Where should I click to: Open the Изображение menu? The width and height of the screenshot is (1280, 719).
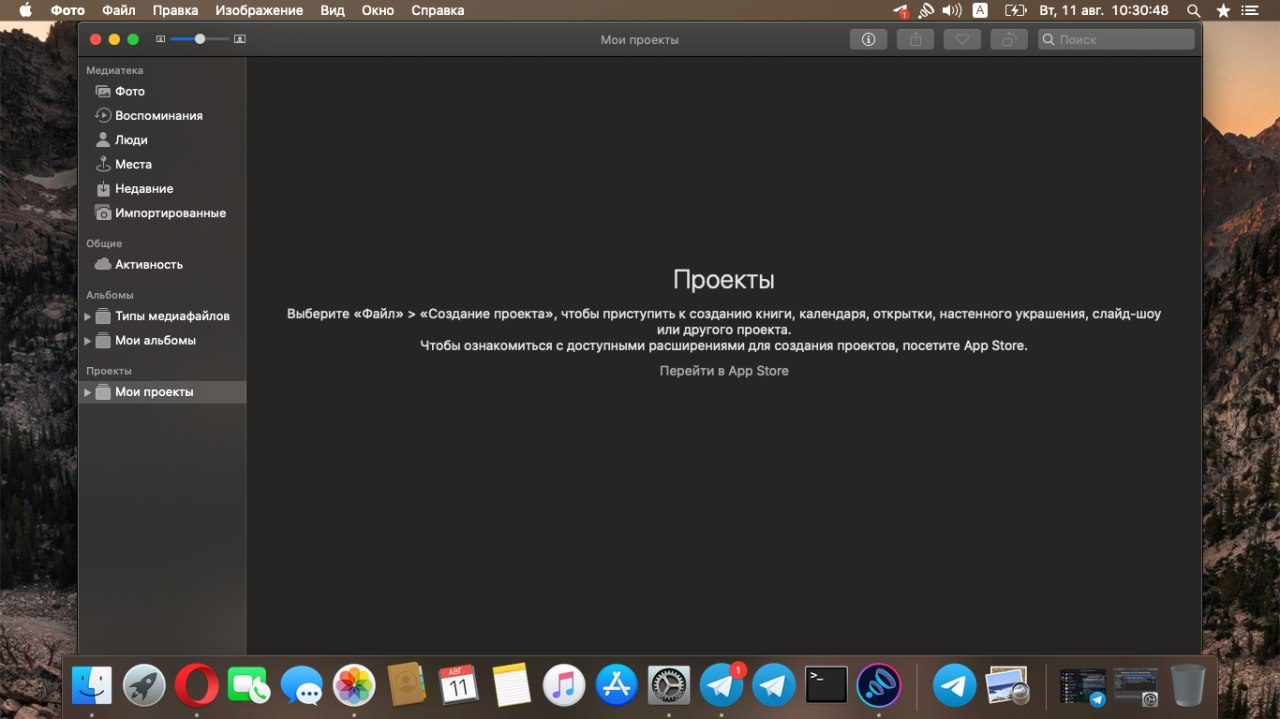[259, 10]
